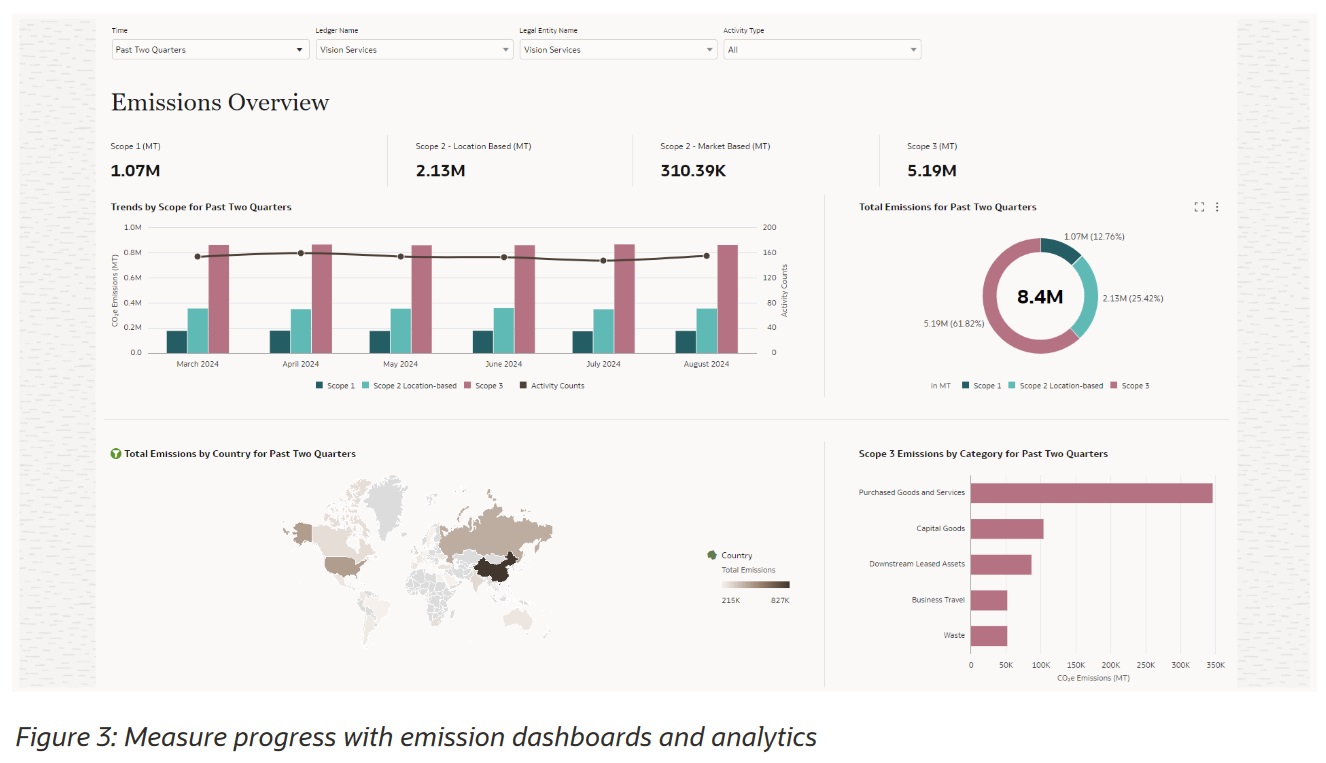The width and height of the screenshot is (1326, 763).
Task: Click the Scope 1 (MT) 1.07M value
Action: point(135,171)
